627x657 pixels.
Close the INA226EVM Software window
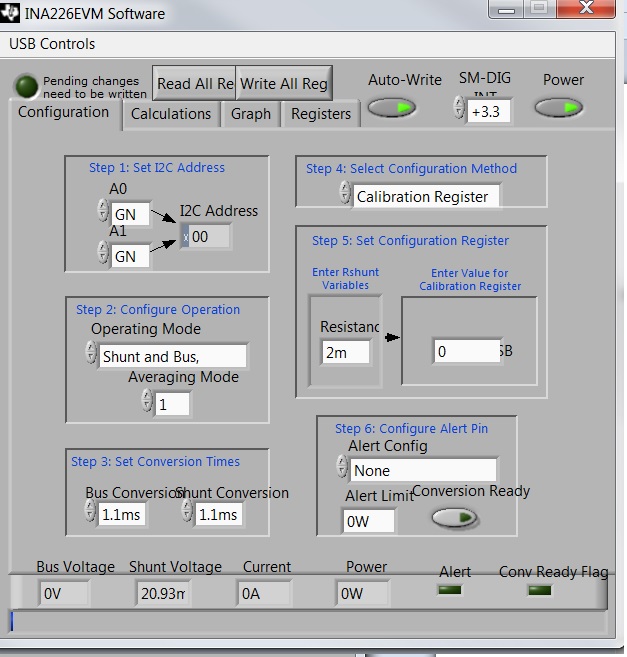coord(586,8)
